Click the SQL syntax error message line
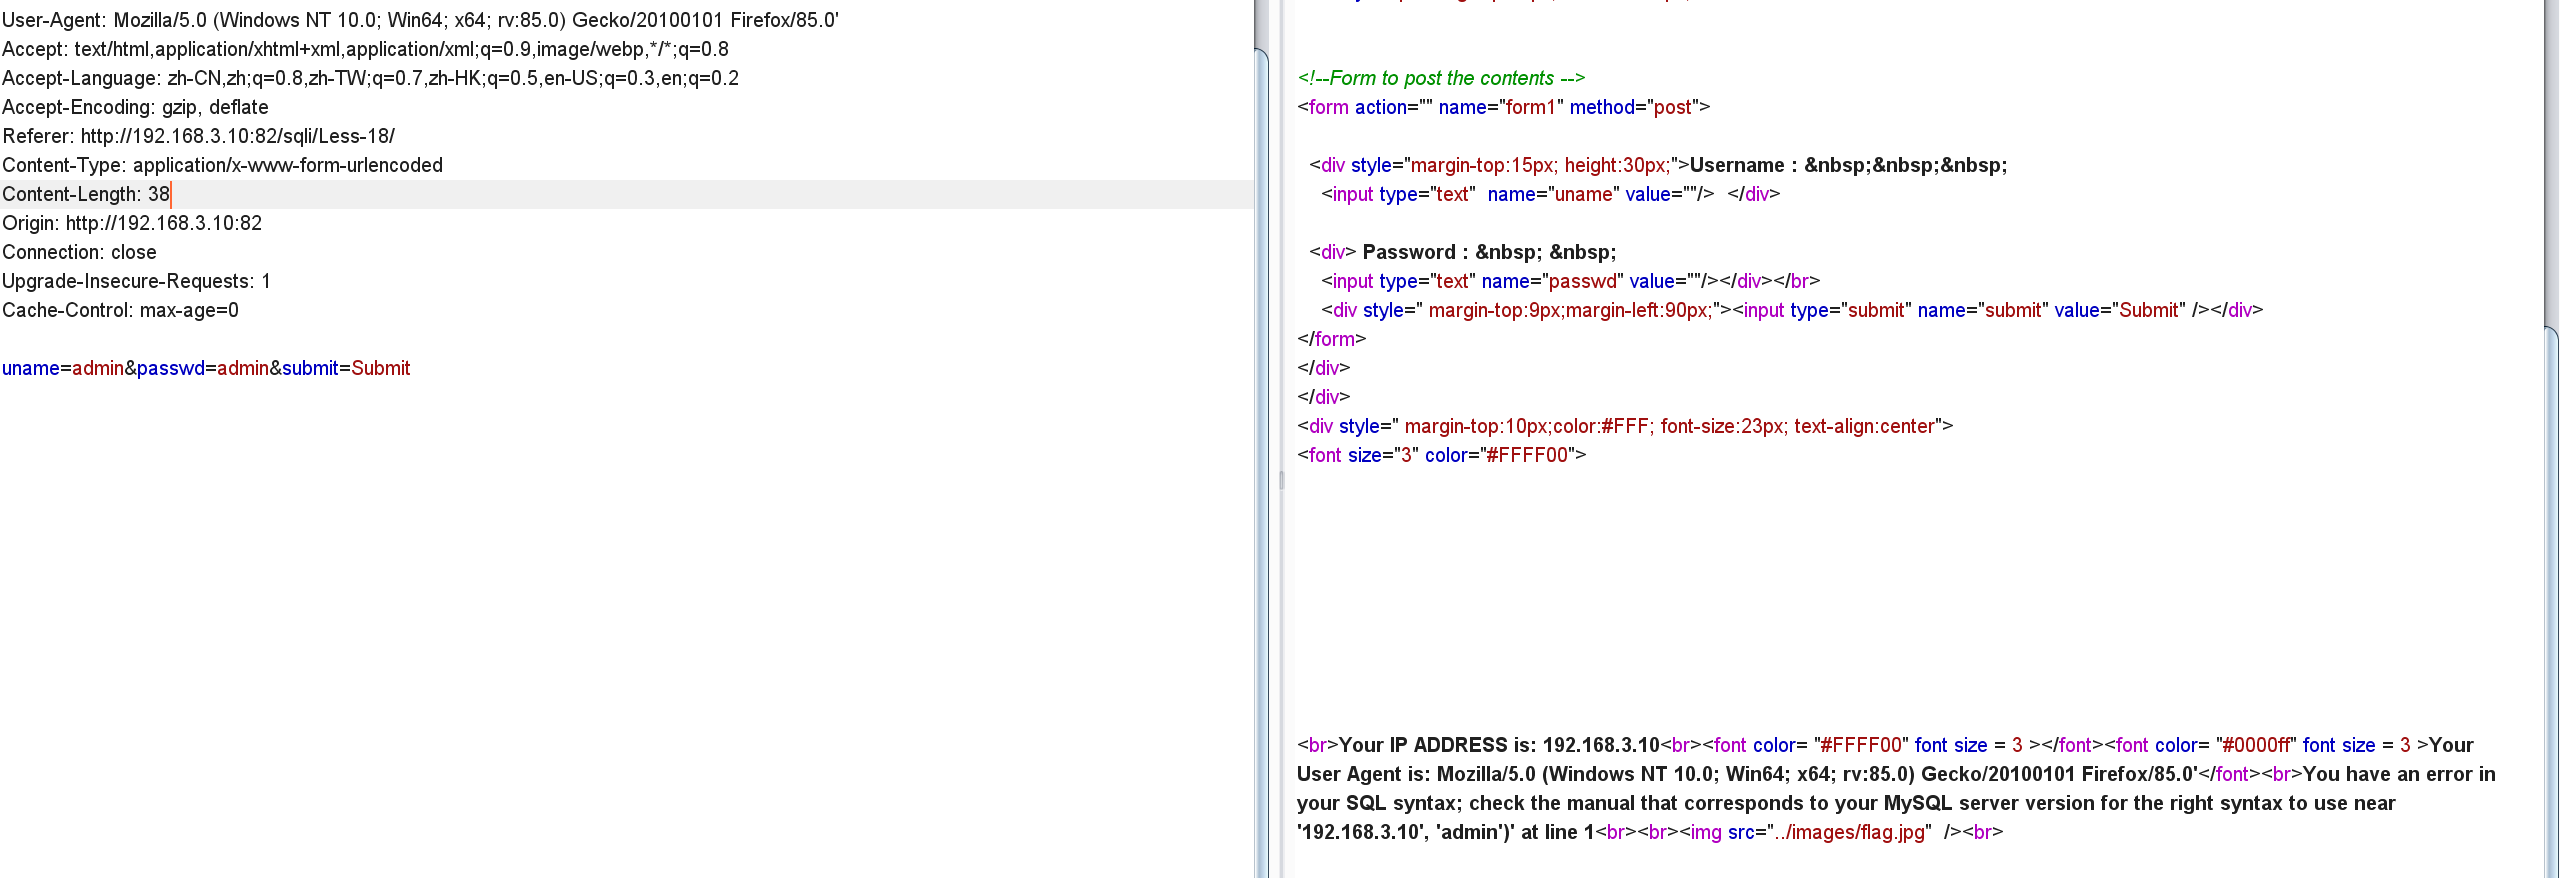This screenshot has height=878, width=2560. click(x=1846, y=803)
